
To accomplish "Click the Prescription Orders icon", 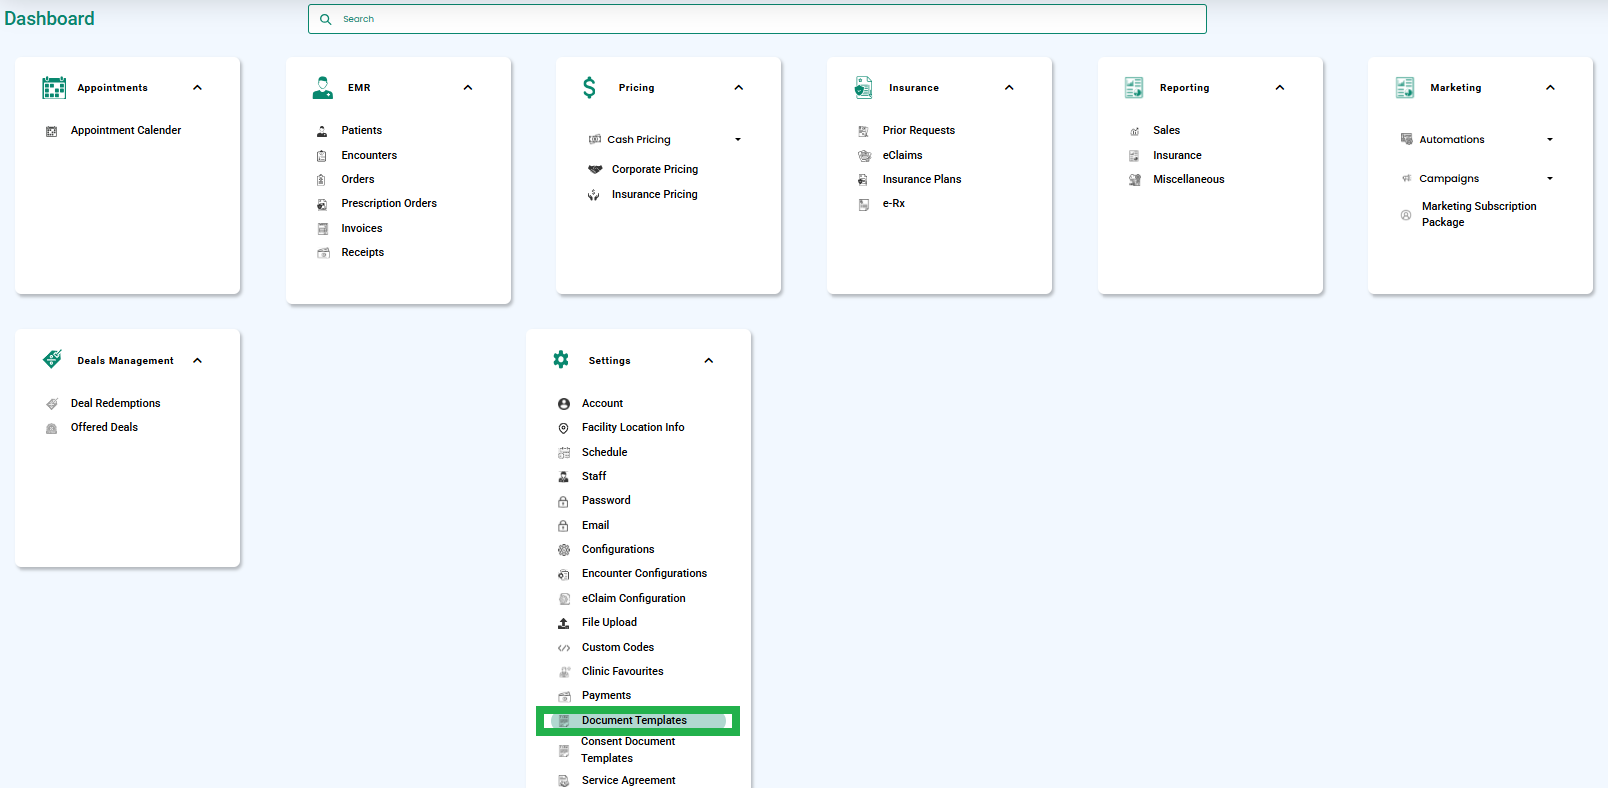I will (322, 204).
